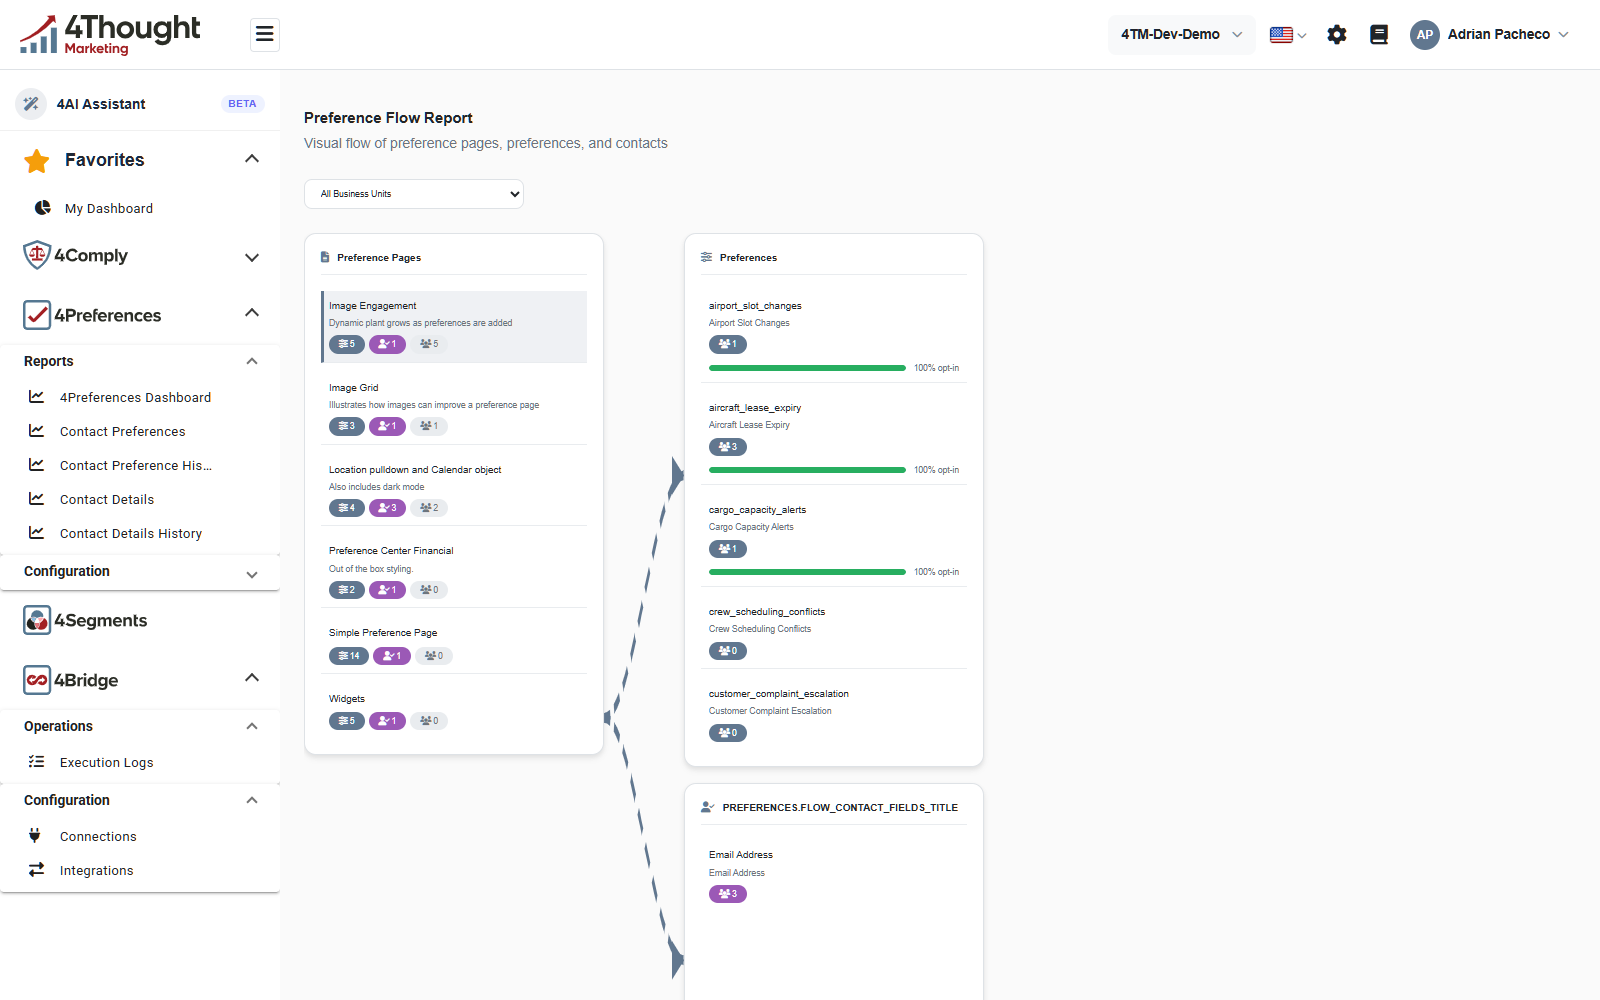This screenshot has width=1600, height=1000.
Task: Toggle the hamburger sidebar menu button
Action: pos(264,35)
